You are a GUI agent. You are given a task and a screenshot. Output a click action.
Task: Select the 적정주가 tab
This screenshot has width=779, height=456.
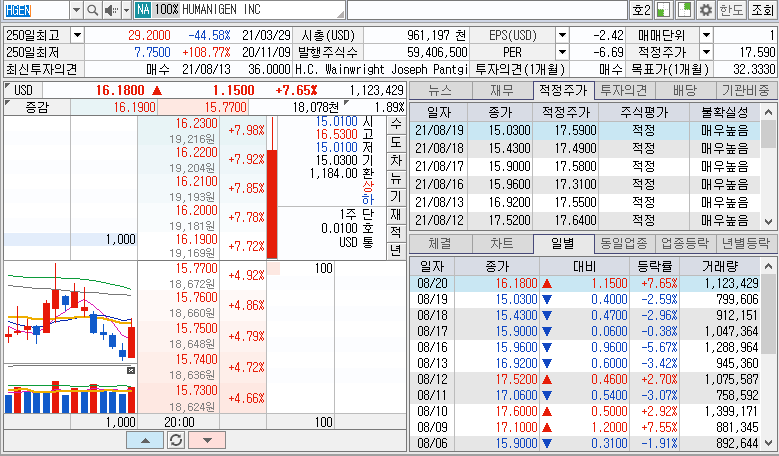tap(563, 90)
